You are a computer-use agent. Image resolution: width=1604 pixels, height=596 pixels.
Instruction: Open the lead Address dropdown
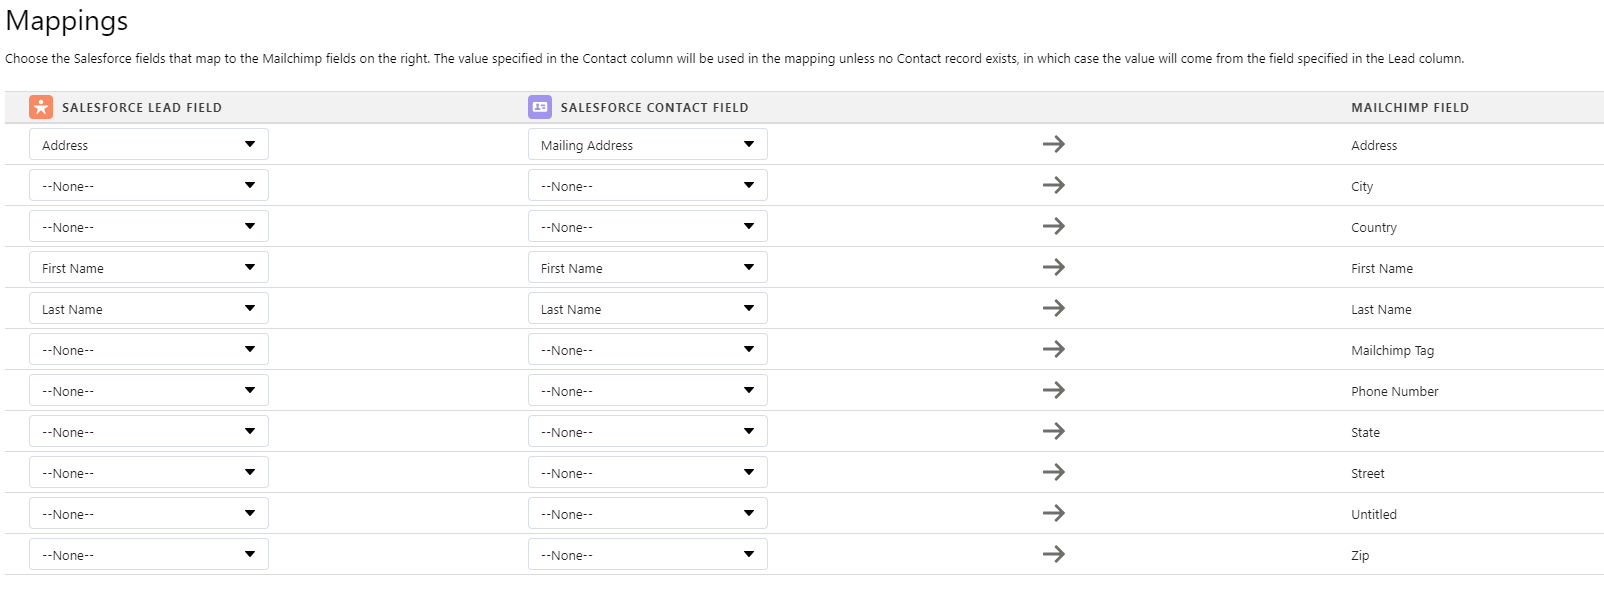click(x=149, y=144)
